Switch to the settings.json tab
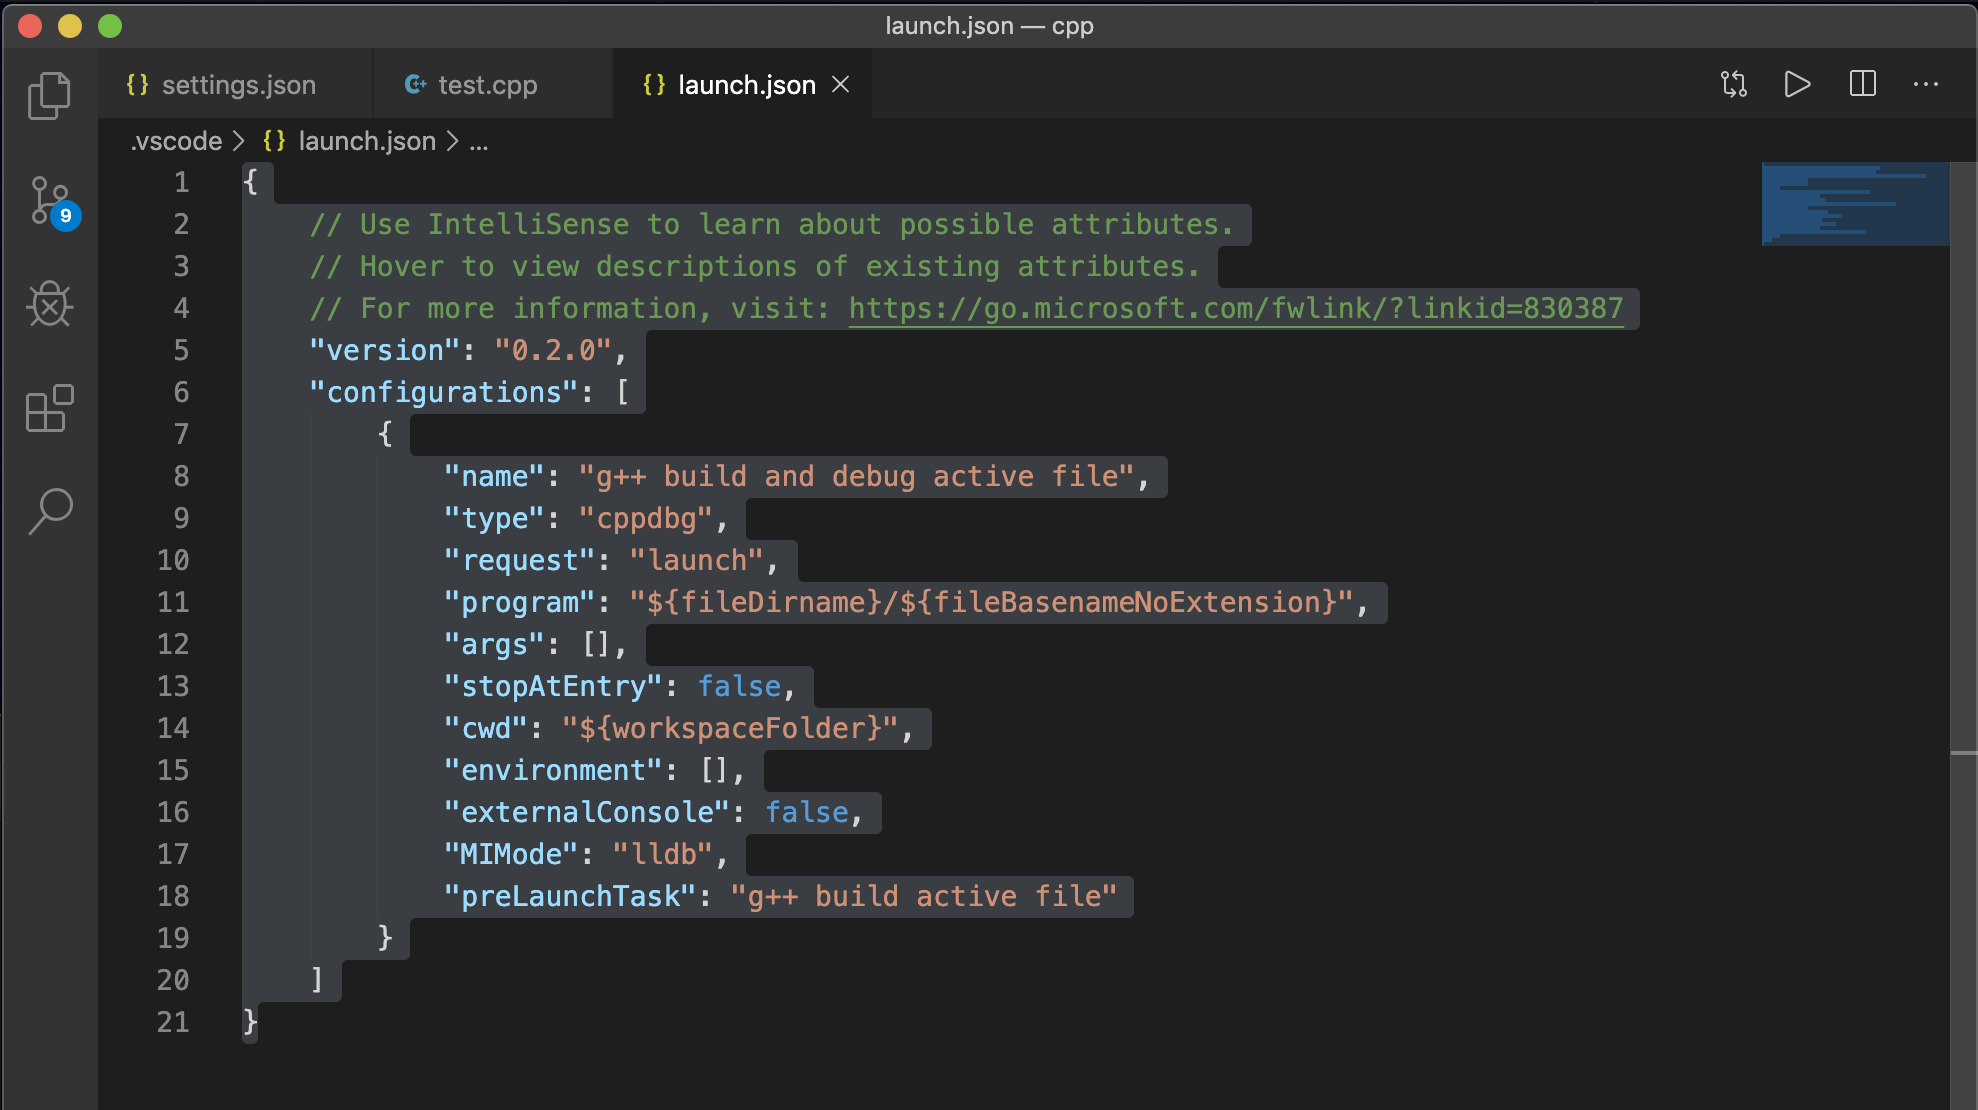Viewport: 1978px width, 1110px height. (237, 85)
